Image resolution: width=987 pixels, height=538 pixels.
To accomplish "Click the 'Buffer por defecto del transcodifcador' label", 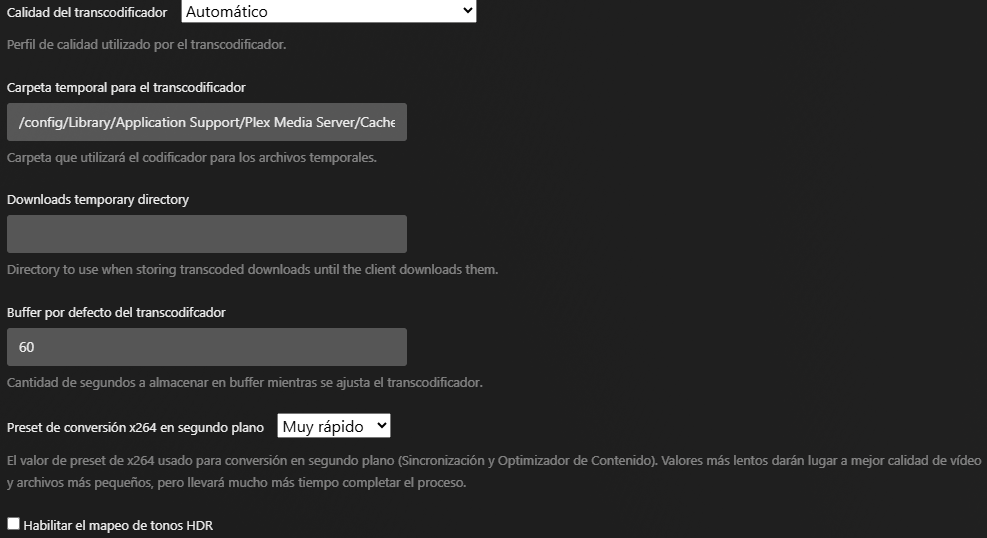I will [116, 313].
